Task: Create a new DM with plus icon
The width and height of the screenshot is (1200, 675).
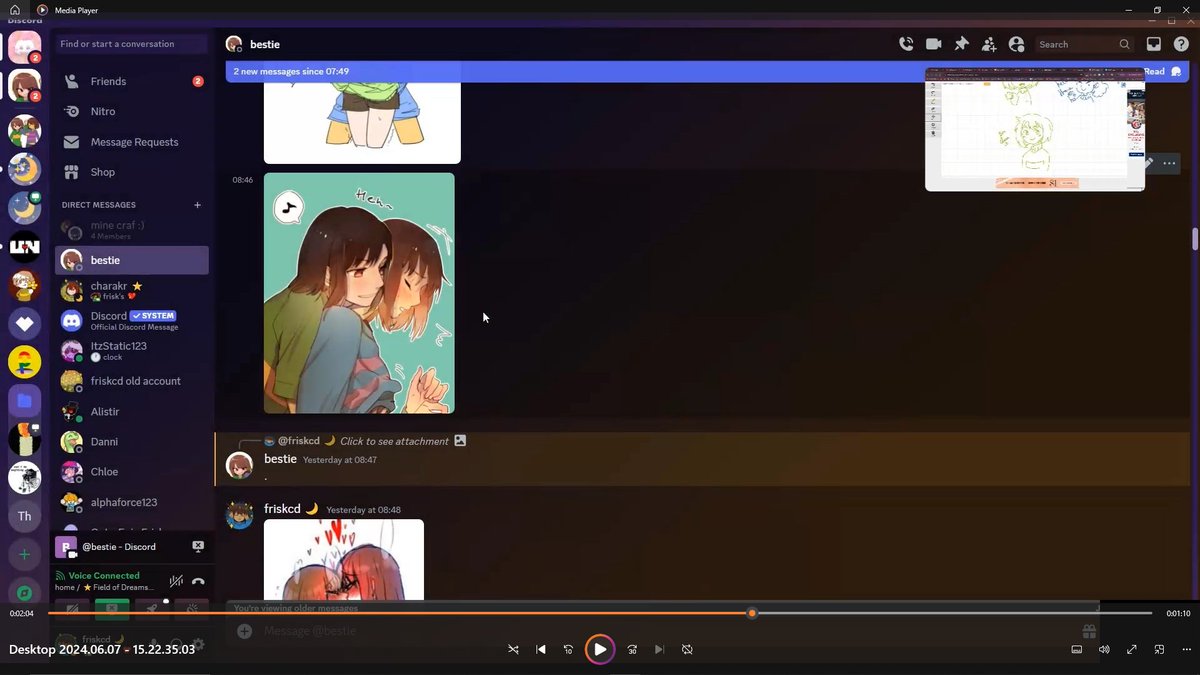Action: tap(197, 205)
